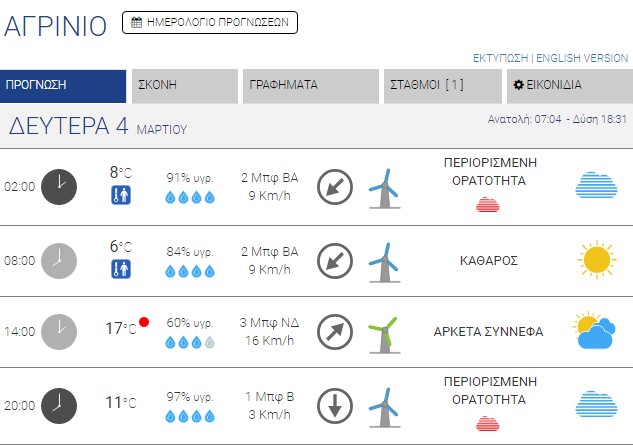Click the sunny weather icon at 08:00
This screenshot has height=445, width=633.
(596, 260)
